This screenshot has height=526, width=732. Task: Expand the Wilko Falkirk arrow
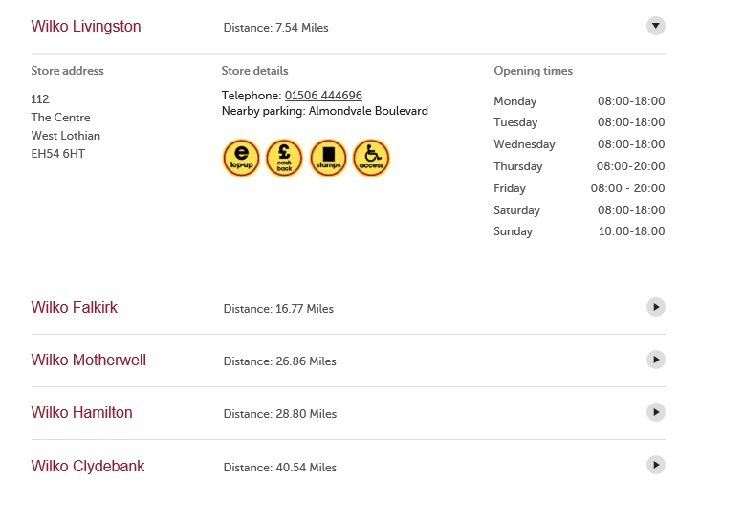pyautogui.click(x=655, y=307)
